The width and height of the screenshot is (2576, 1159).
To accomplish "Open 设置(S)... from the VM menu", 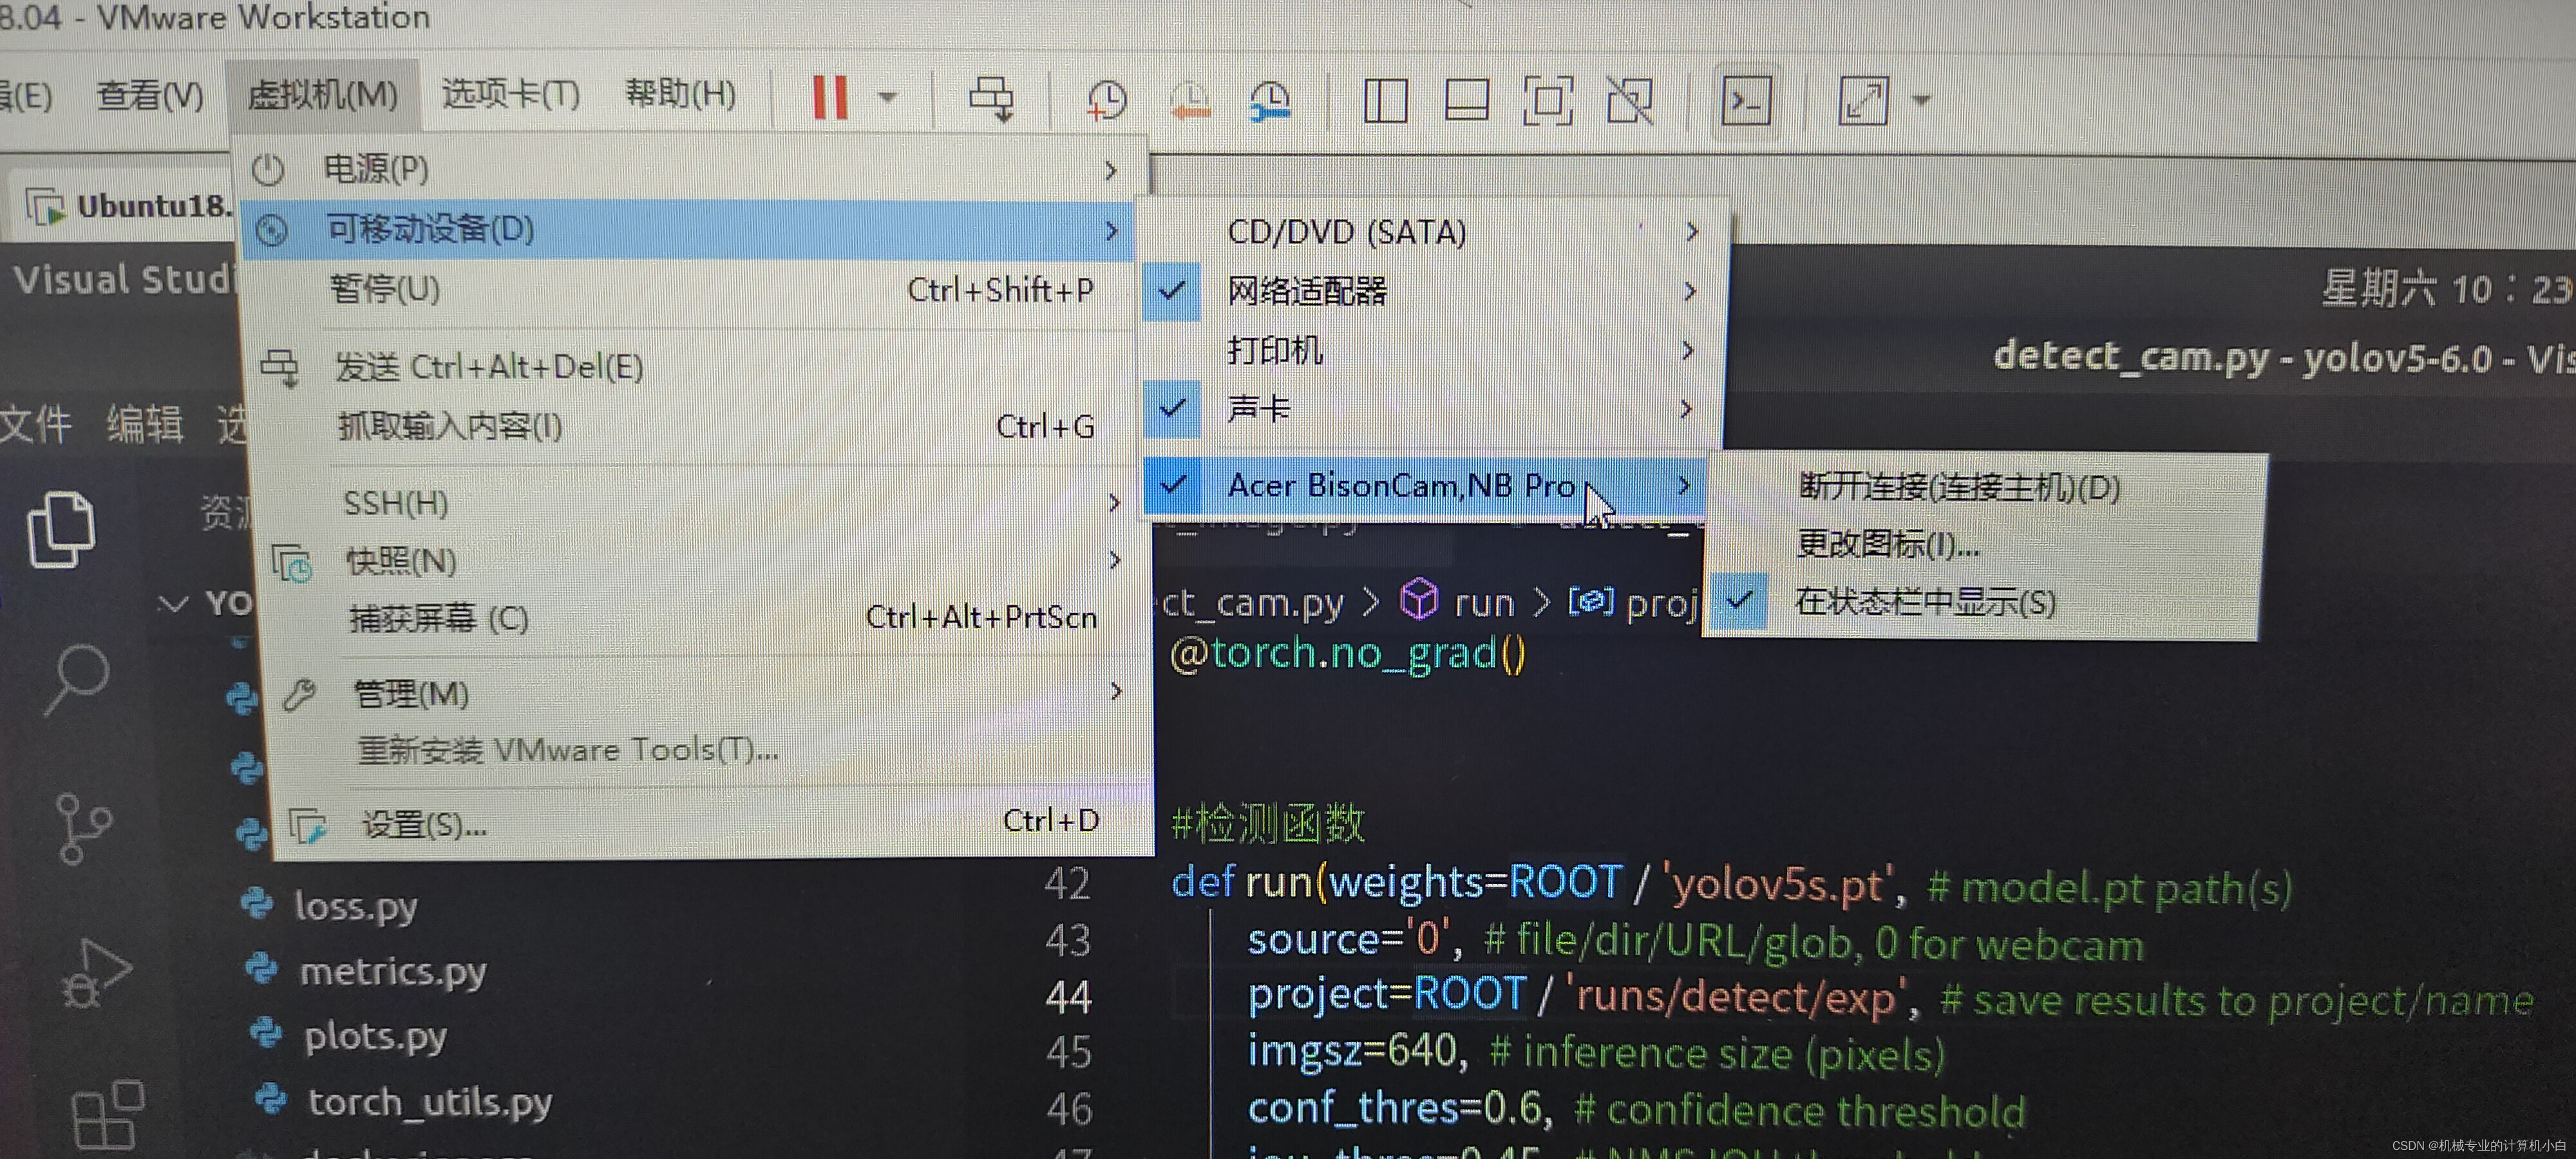I will 710,824.
